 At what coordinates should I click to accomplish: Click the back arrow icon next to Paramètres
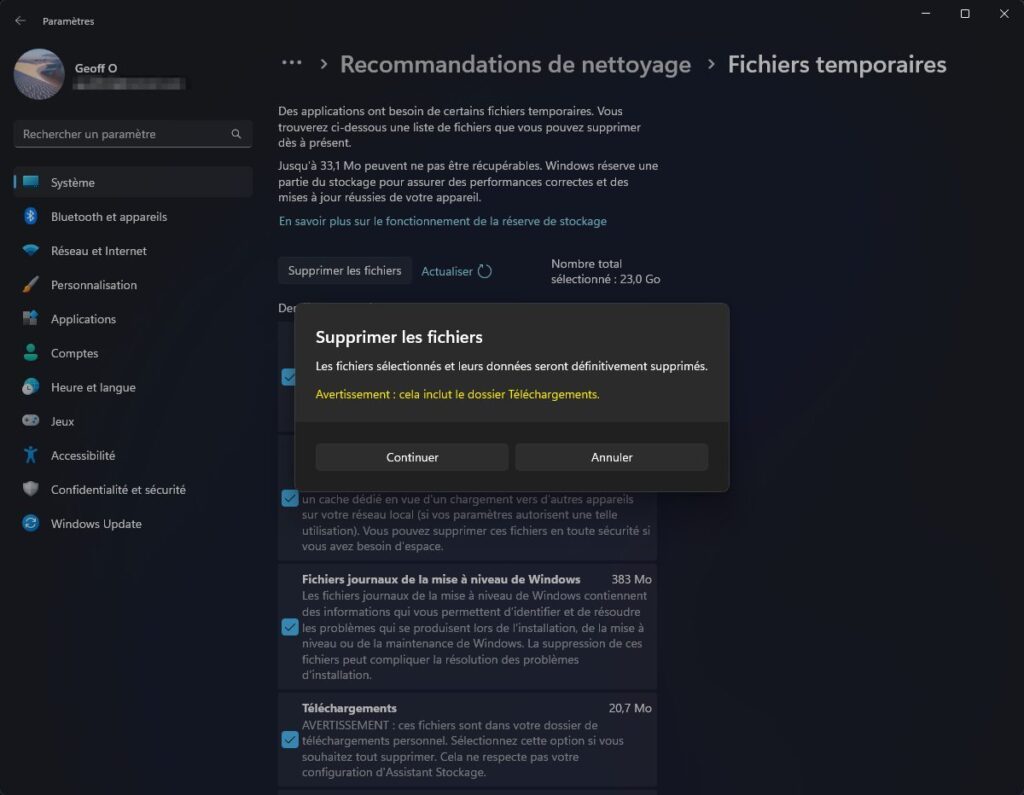(20, 21)
